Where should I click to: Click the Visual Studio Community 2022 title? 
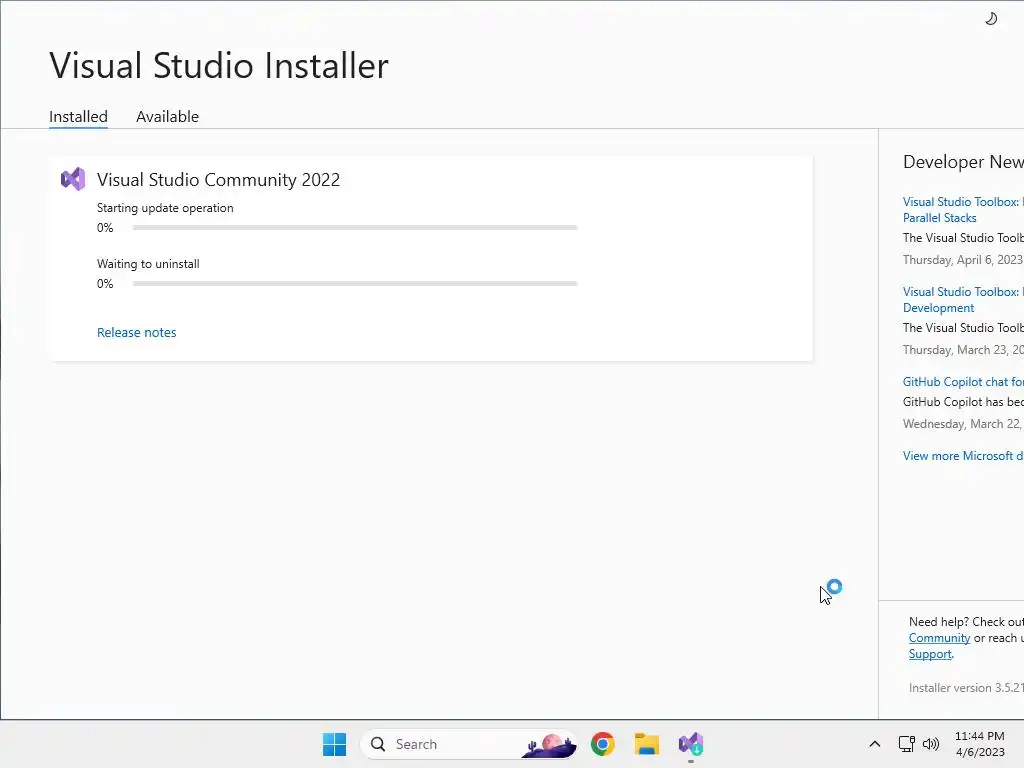(218, 180)
